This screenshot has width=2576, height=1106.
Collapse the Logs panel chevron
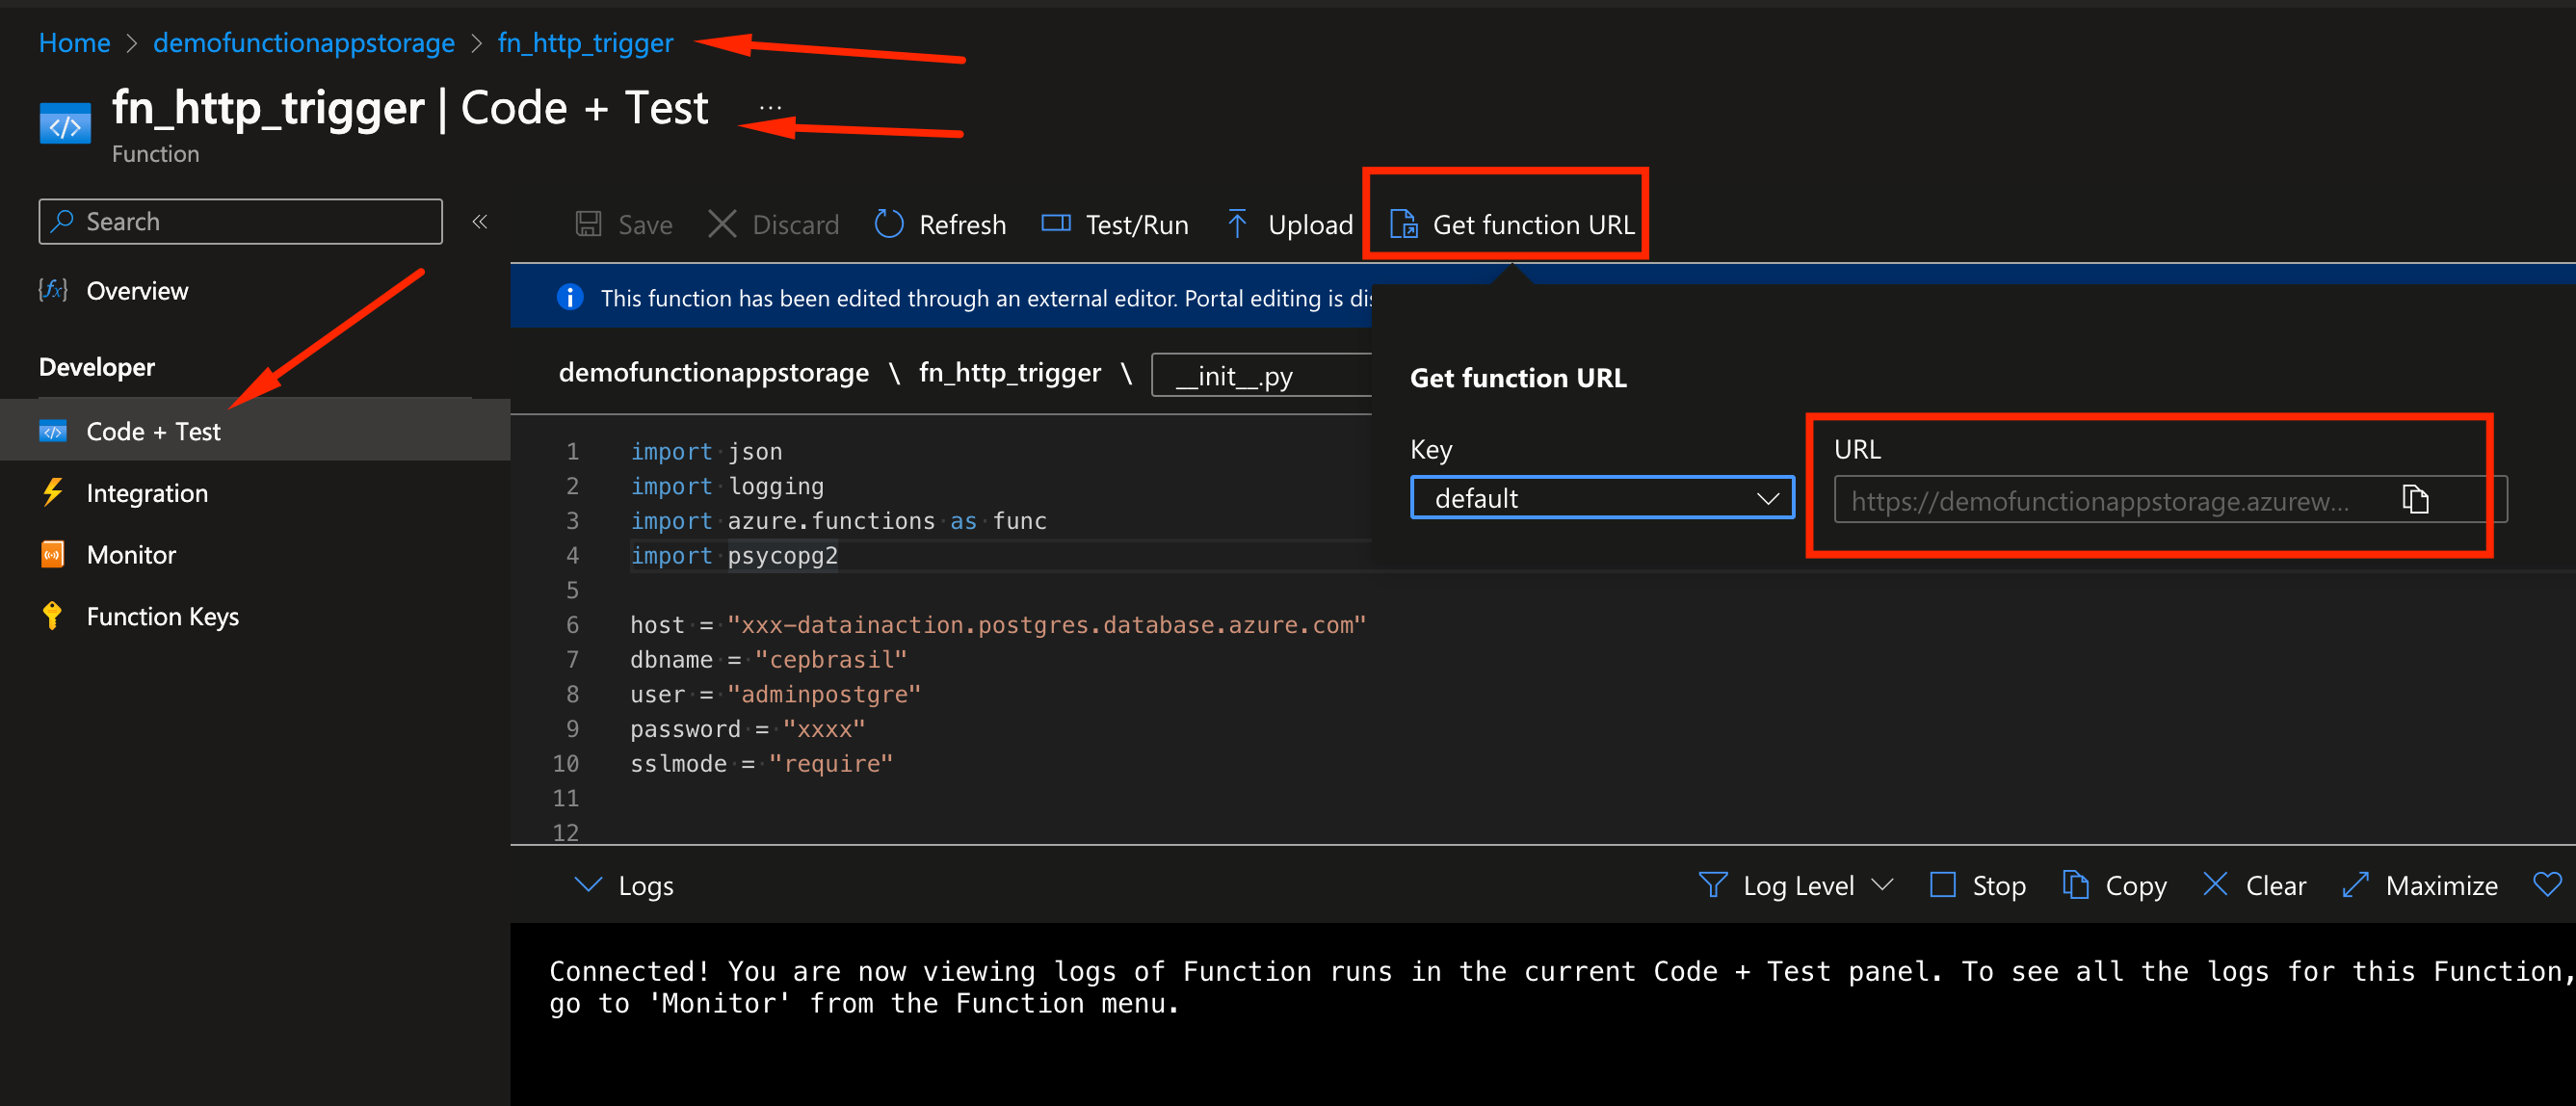589,885
